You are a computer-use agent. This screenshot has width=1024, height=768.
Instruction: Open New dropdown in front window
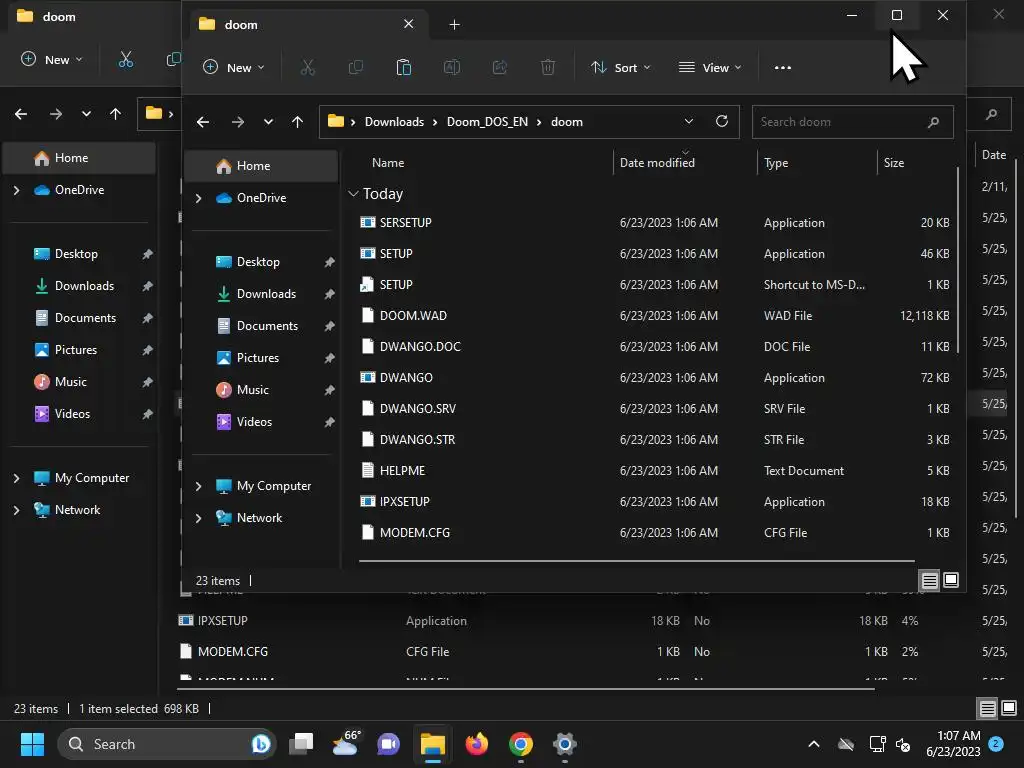point(234,67)
